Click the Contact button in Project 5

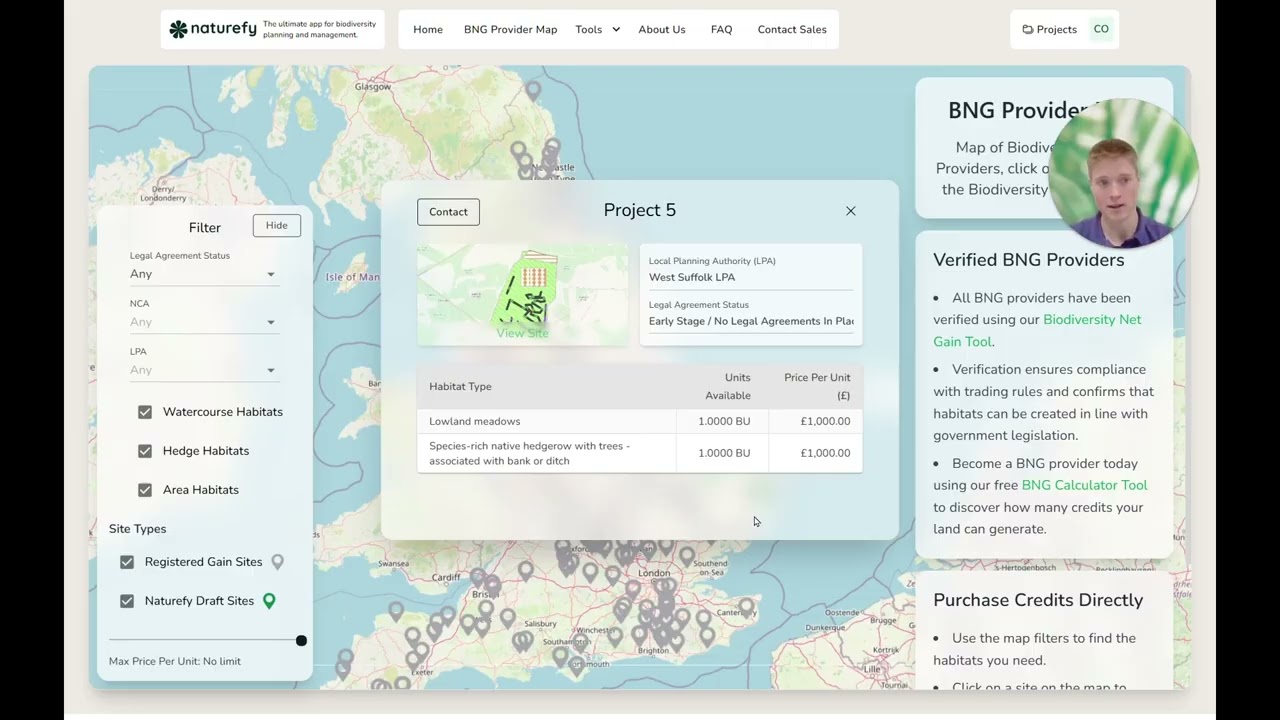pos(448,212)
